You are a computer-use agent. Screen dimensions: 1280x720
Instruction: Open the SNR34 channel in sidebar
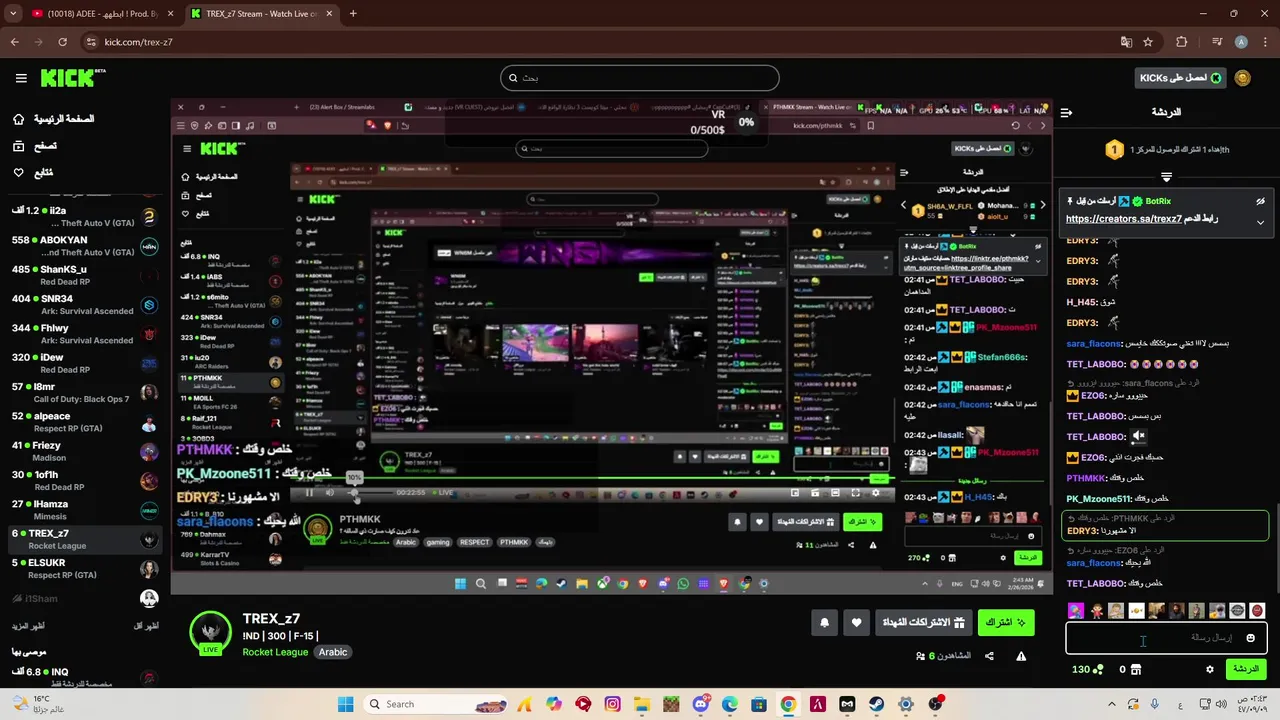tap(83, 304)
